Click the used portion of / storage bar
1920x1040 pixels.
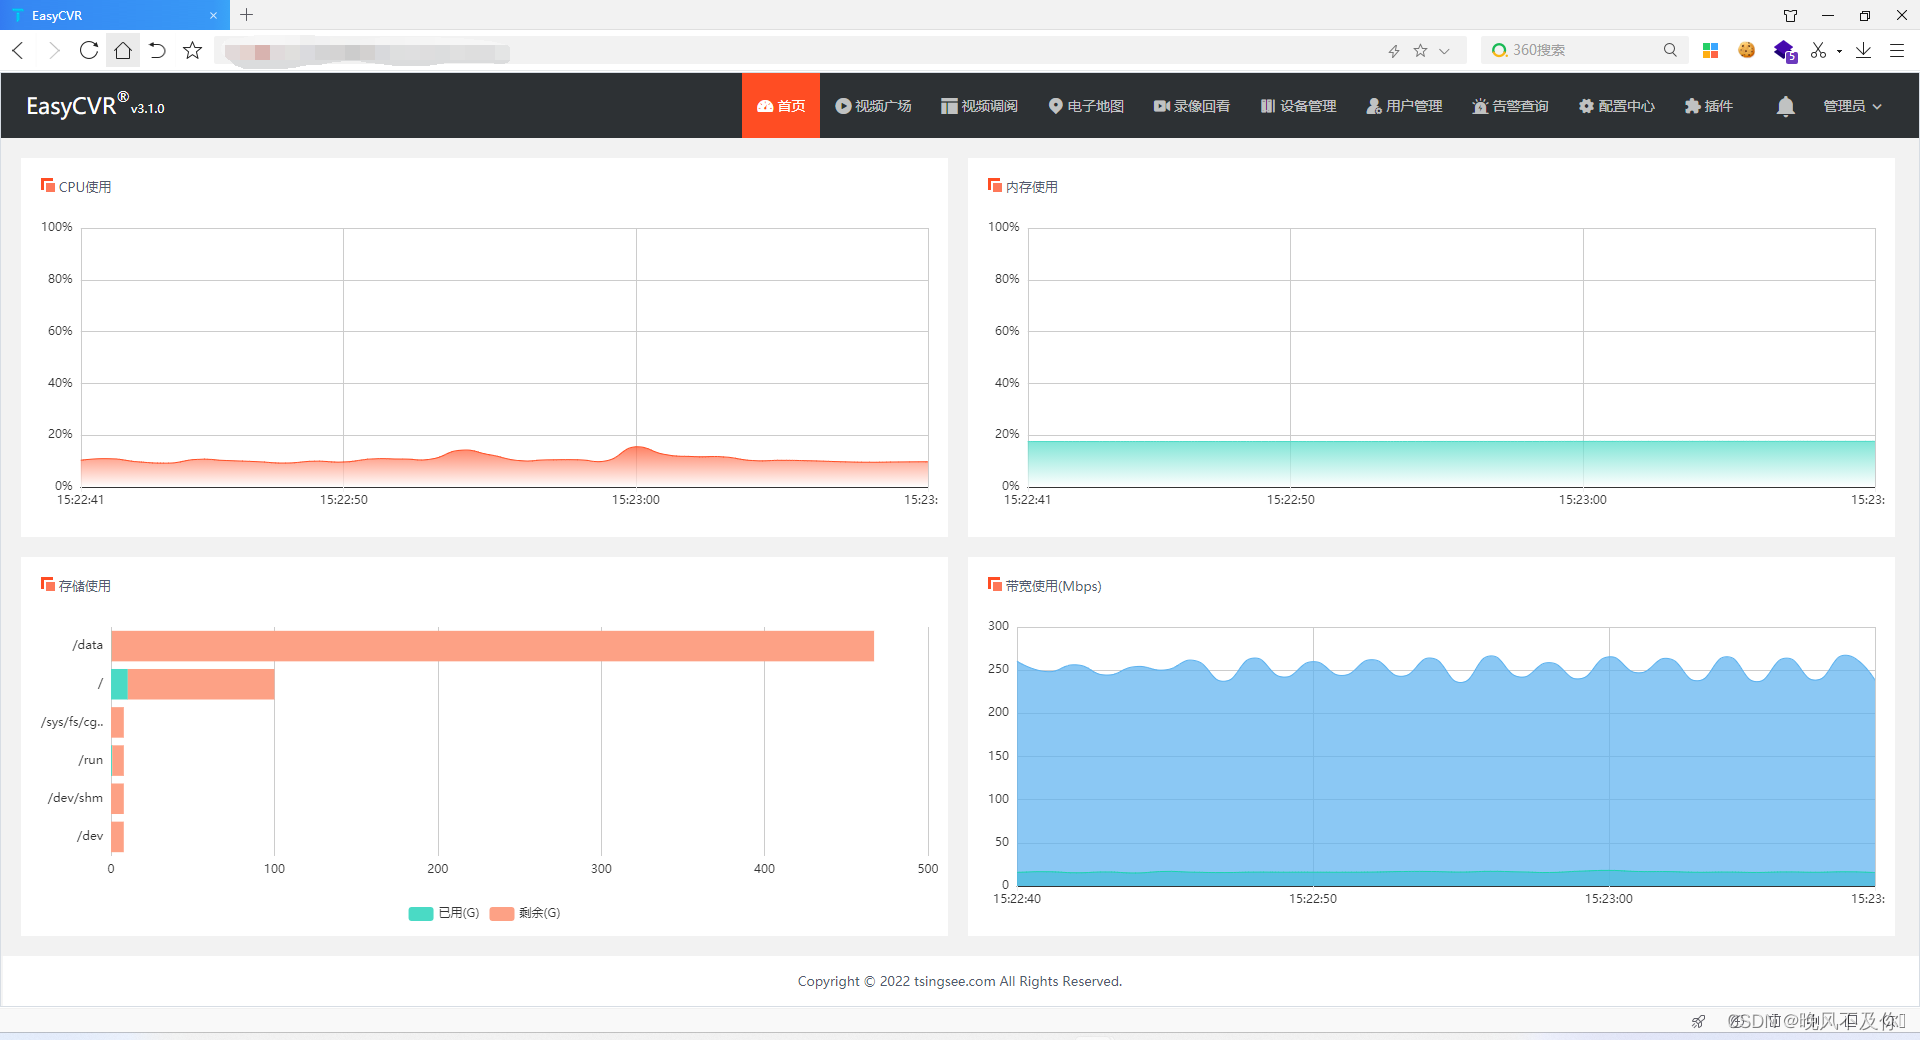pyautogui.click(x=119, y=684)
